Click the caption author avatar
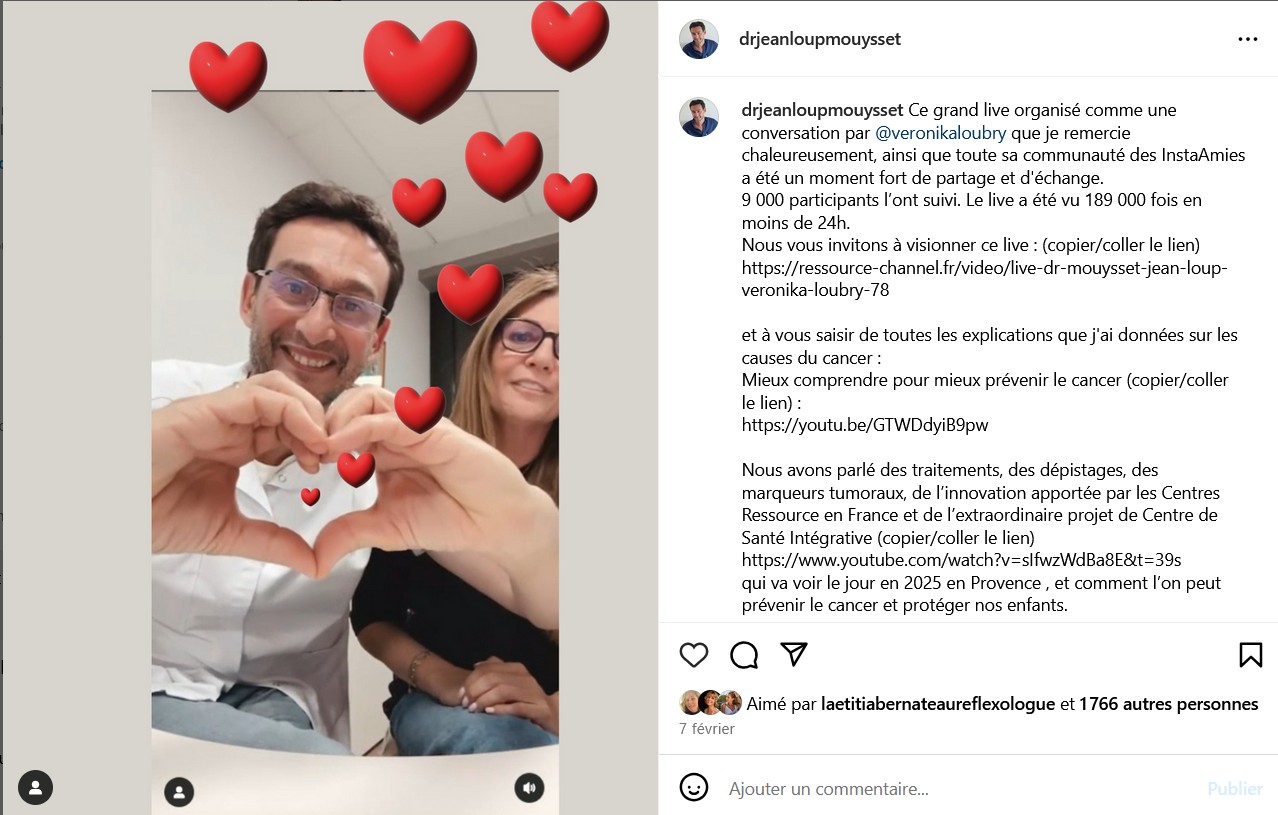The height and width of the screenshot is (815, 1278). 699,117
